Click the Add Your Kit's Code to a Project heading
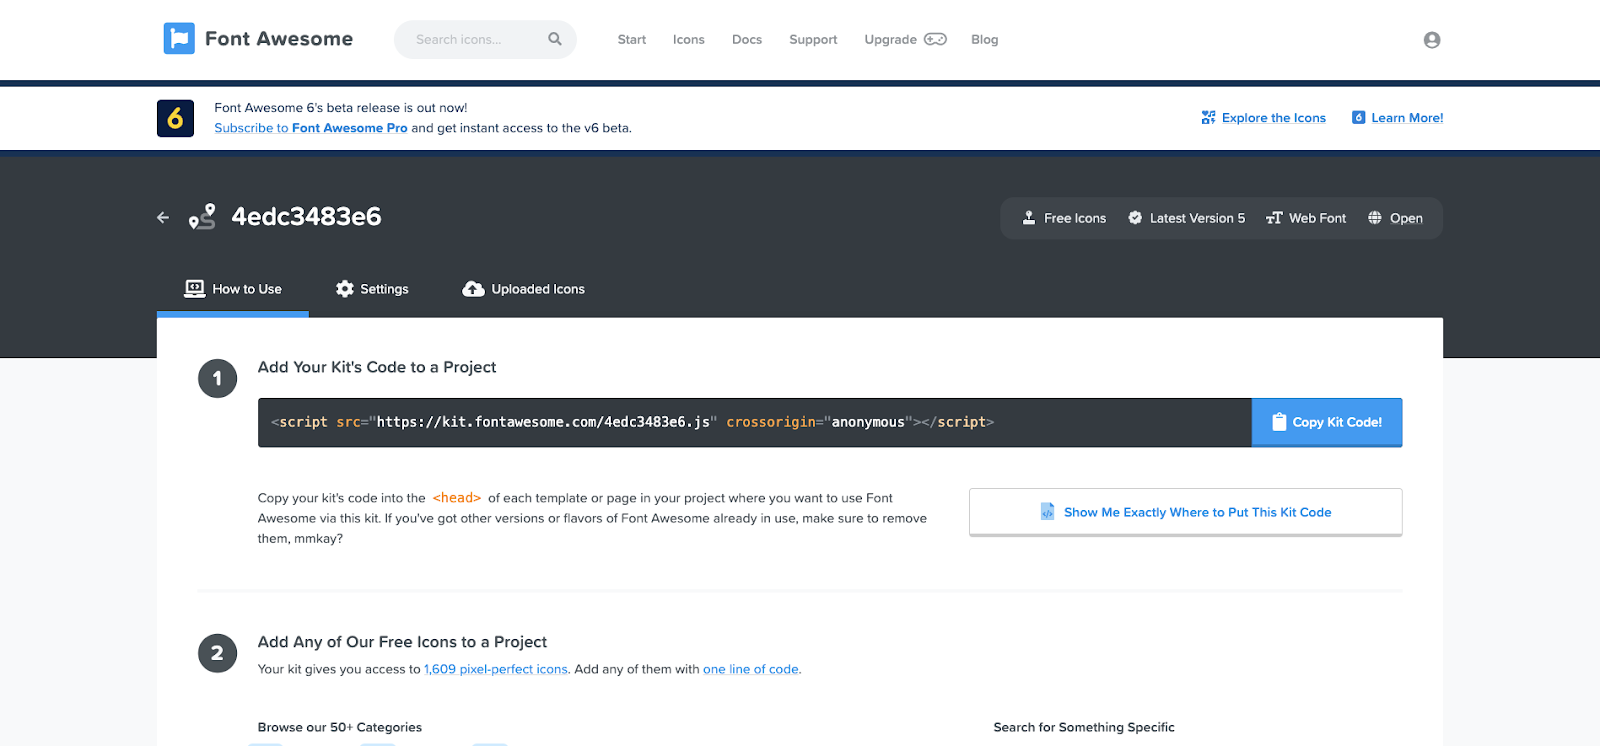The height and width of the screenshot is (746, 1600). (377, 367)
